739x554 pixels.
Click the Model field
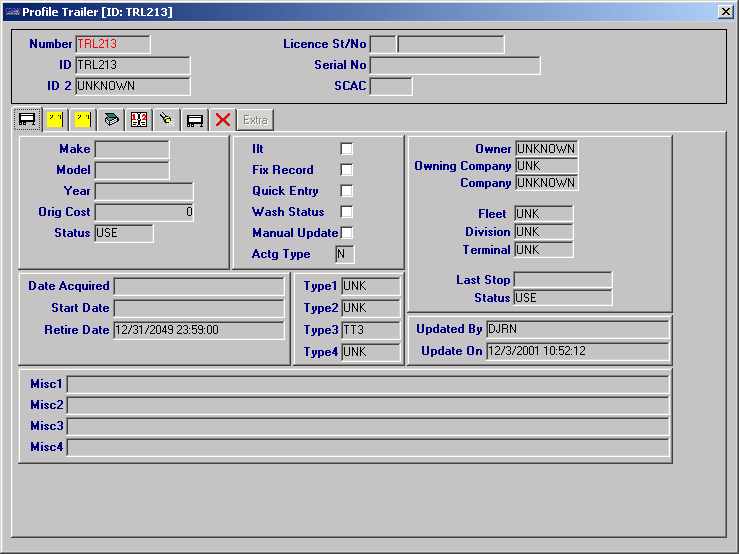click(x=132, y=170)
